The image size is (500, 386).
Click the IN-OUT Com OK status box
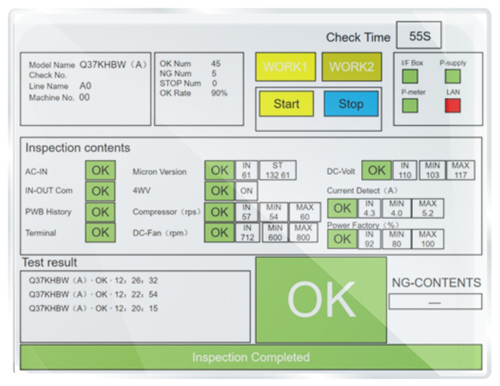tap(100, 191)
